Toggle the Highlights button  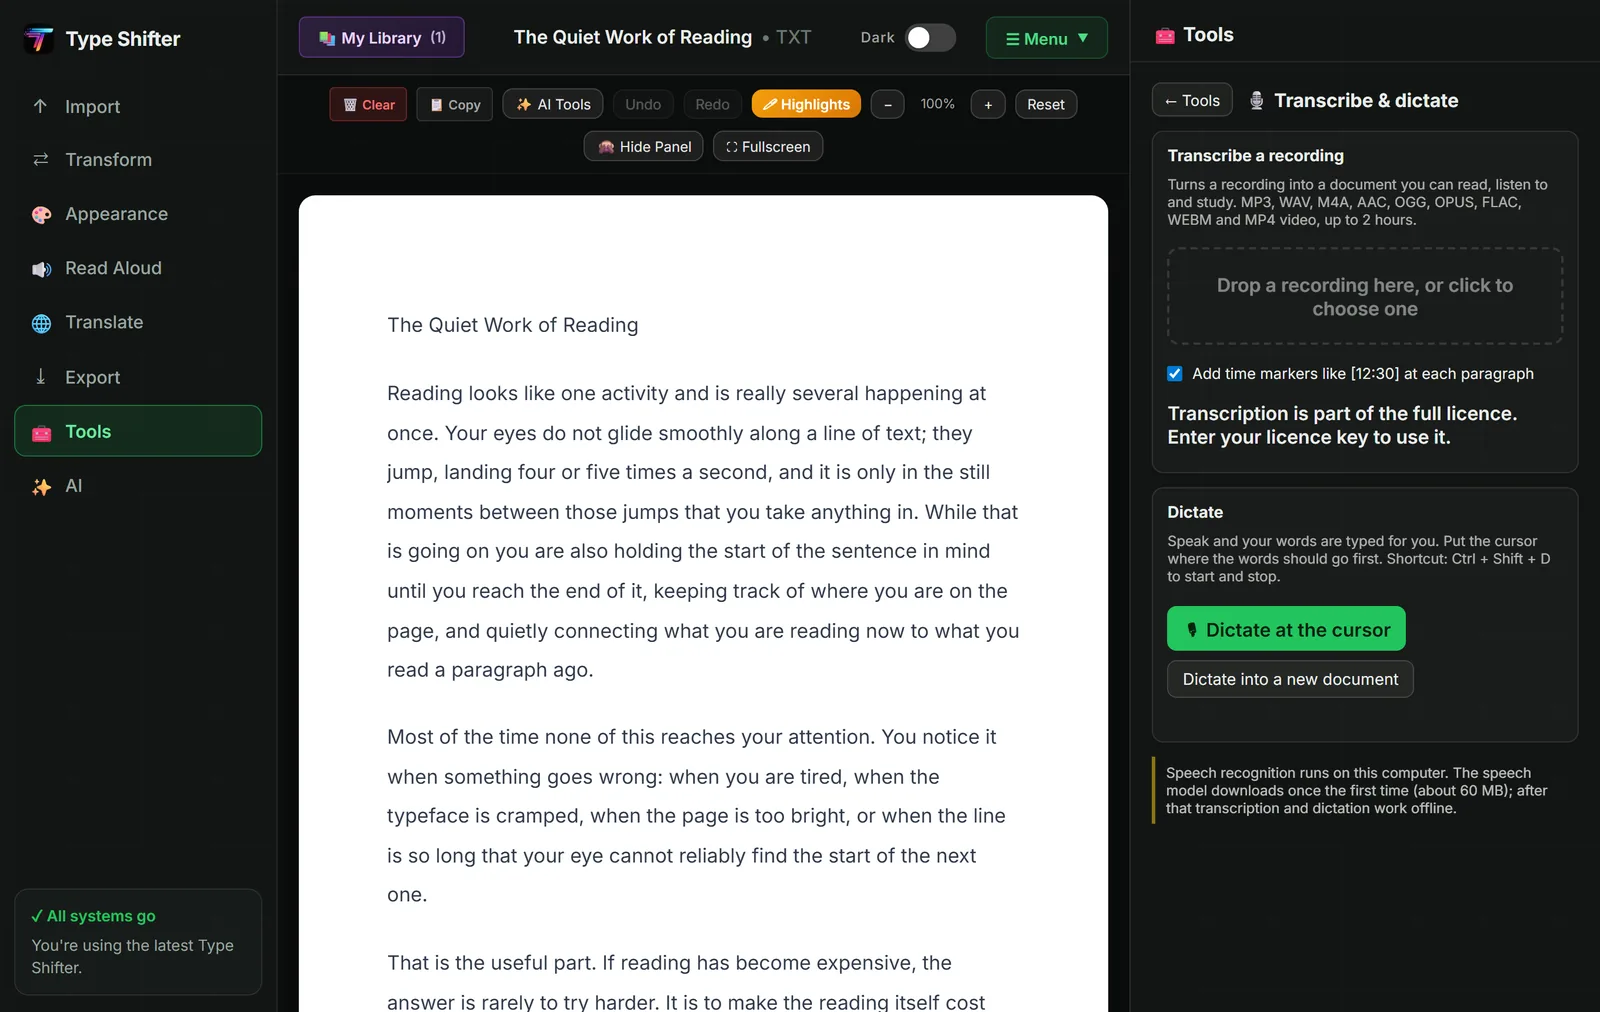pyautogui.click(x=806, y=104)
